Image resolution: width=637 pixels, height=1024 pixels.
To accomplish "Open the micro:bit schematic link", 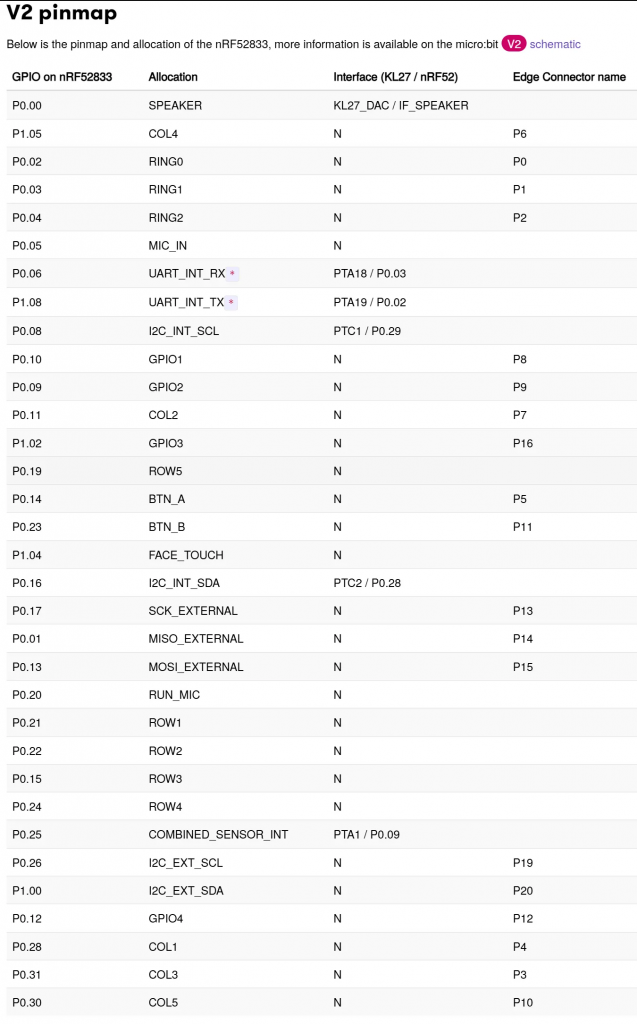I will [555, 44].
